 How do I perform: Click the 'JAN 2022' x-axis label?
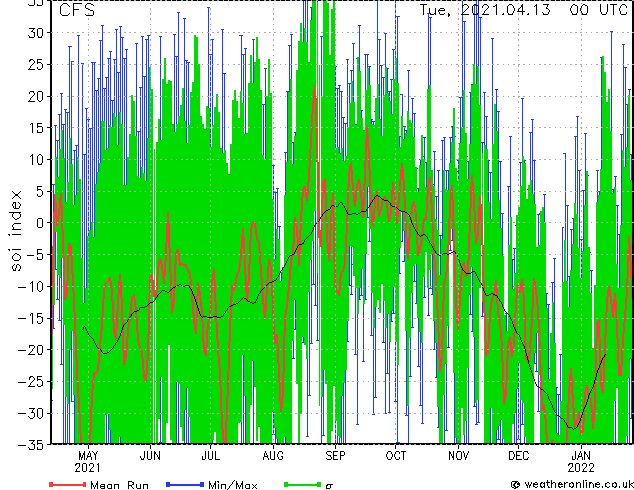coord(581,462)
